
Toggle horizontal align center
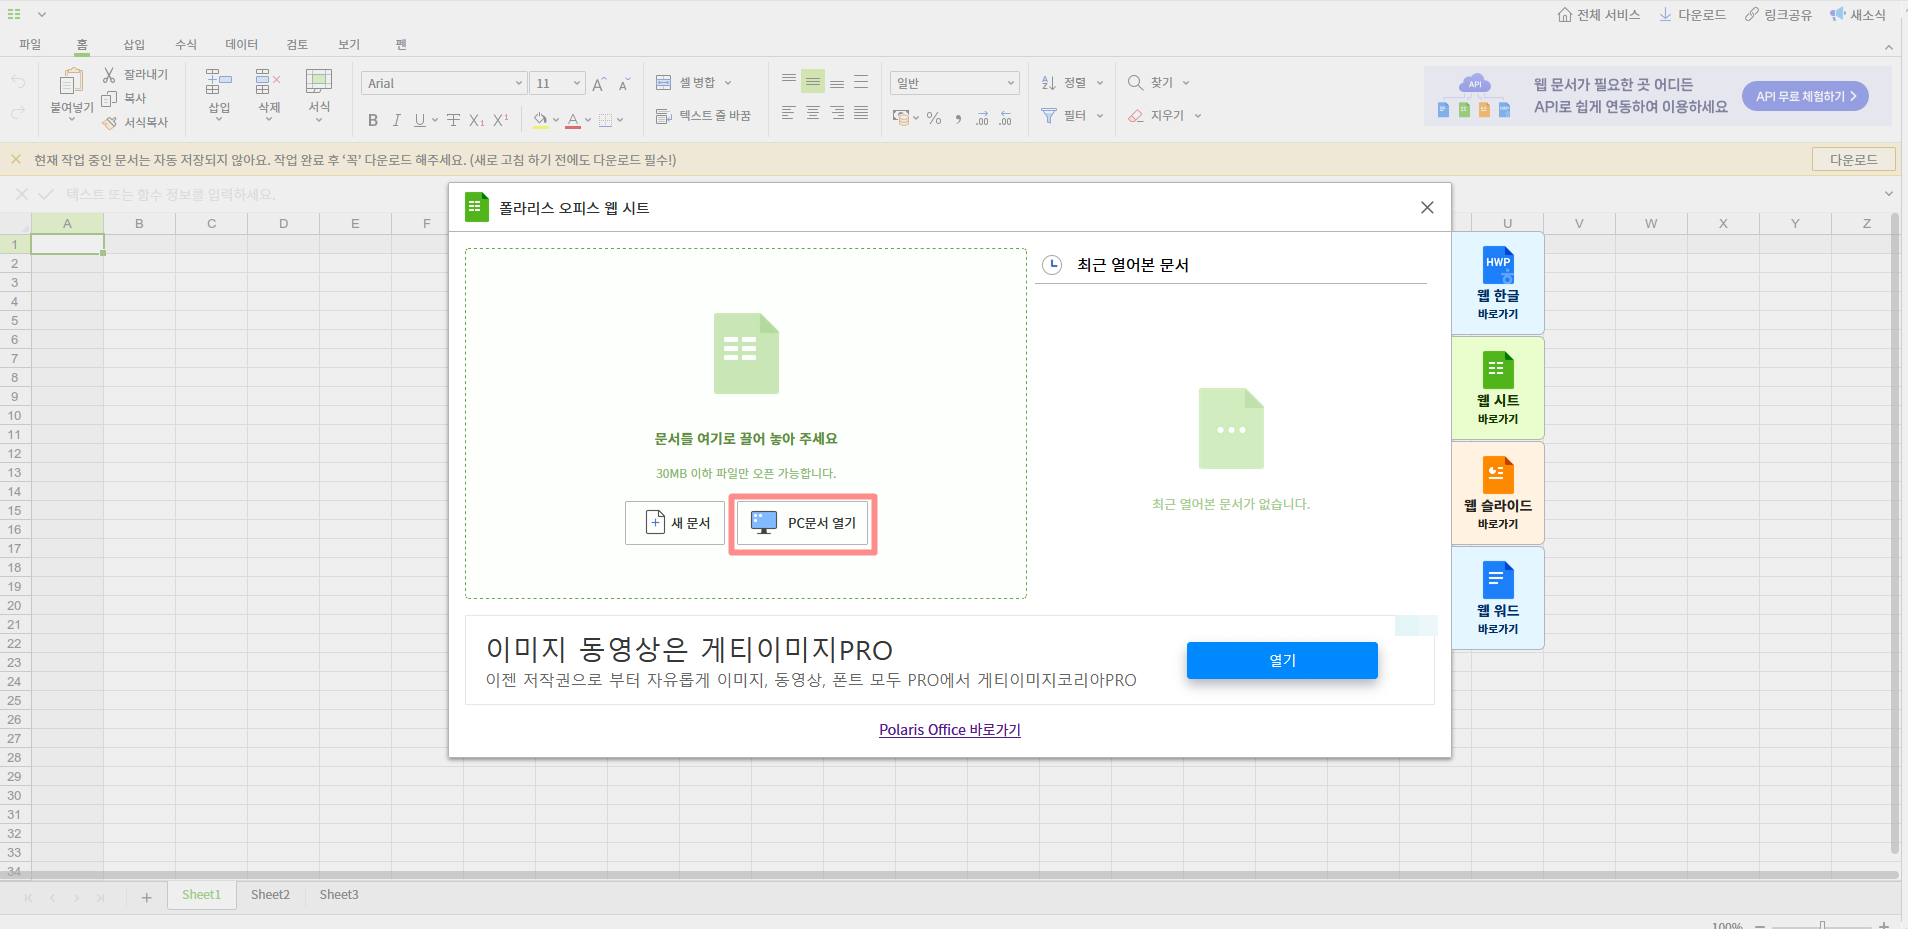click(813, 113)
